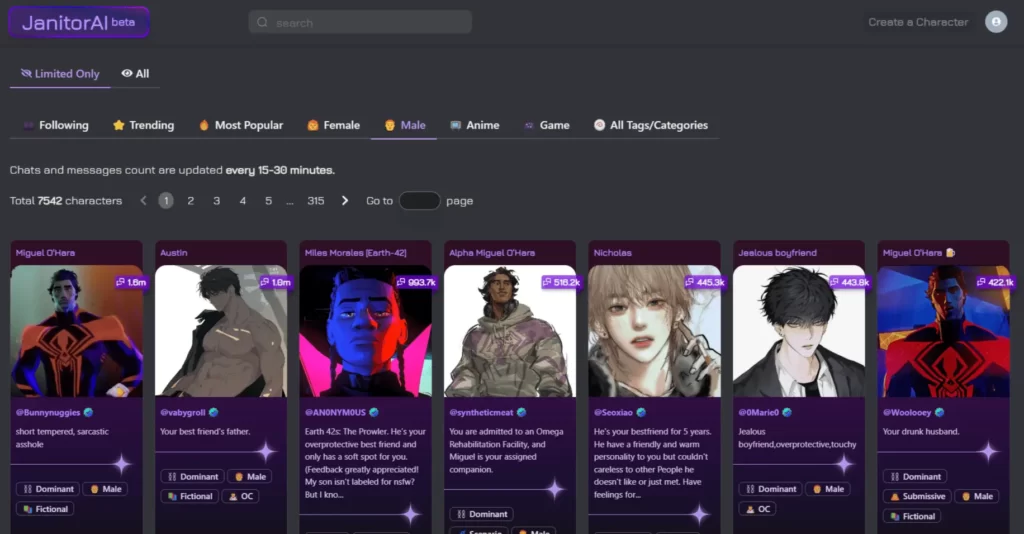Go to the previous page arrow
Viewport: 1024px width, 534px height.
pos(144,201)
